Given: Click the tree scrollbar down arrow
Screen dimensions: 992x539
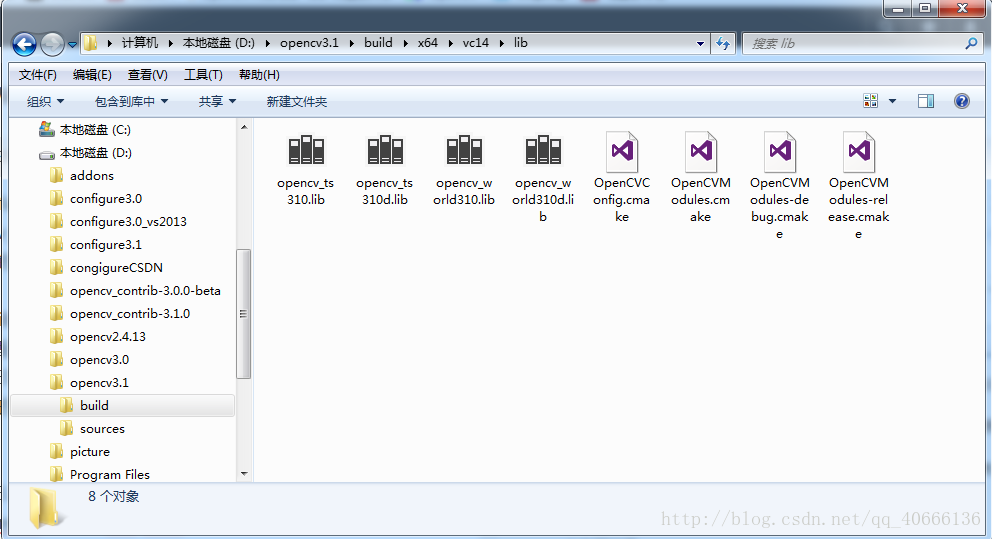Looking at the screenshot, I should click(x=244, y=474).
